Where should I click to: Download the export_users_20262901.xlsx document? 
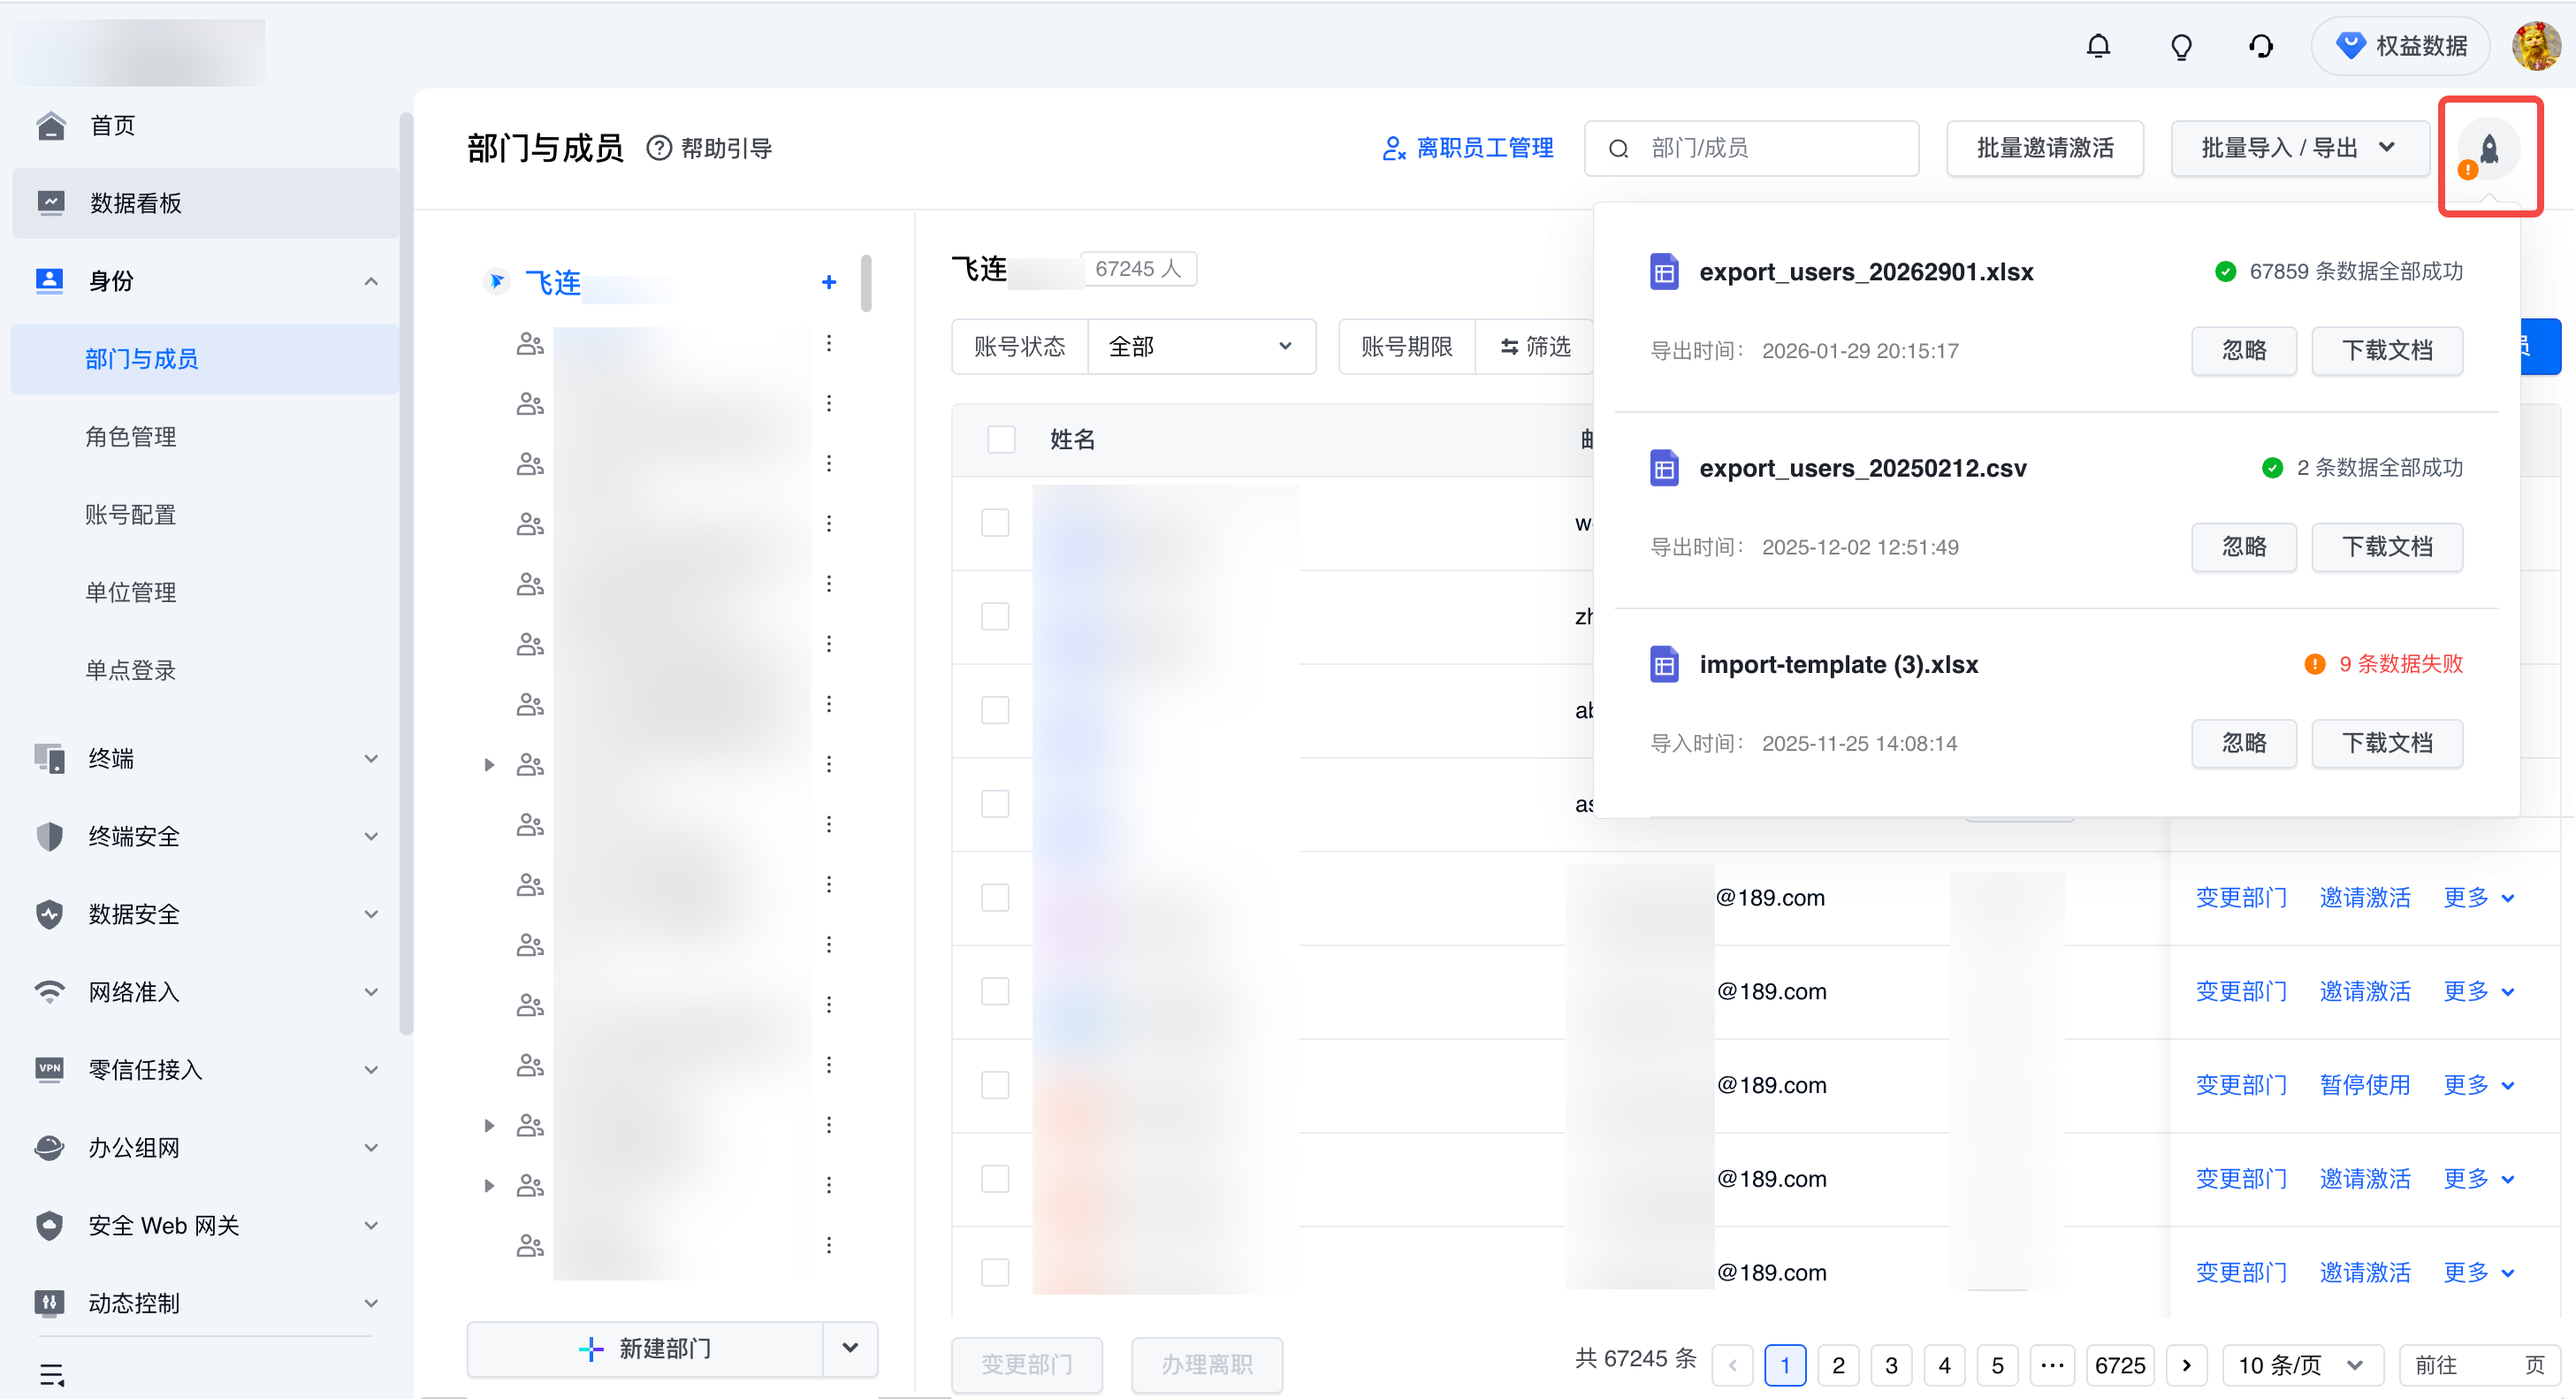pyautogui.click(x=2387, y=351)
